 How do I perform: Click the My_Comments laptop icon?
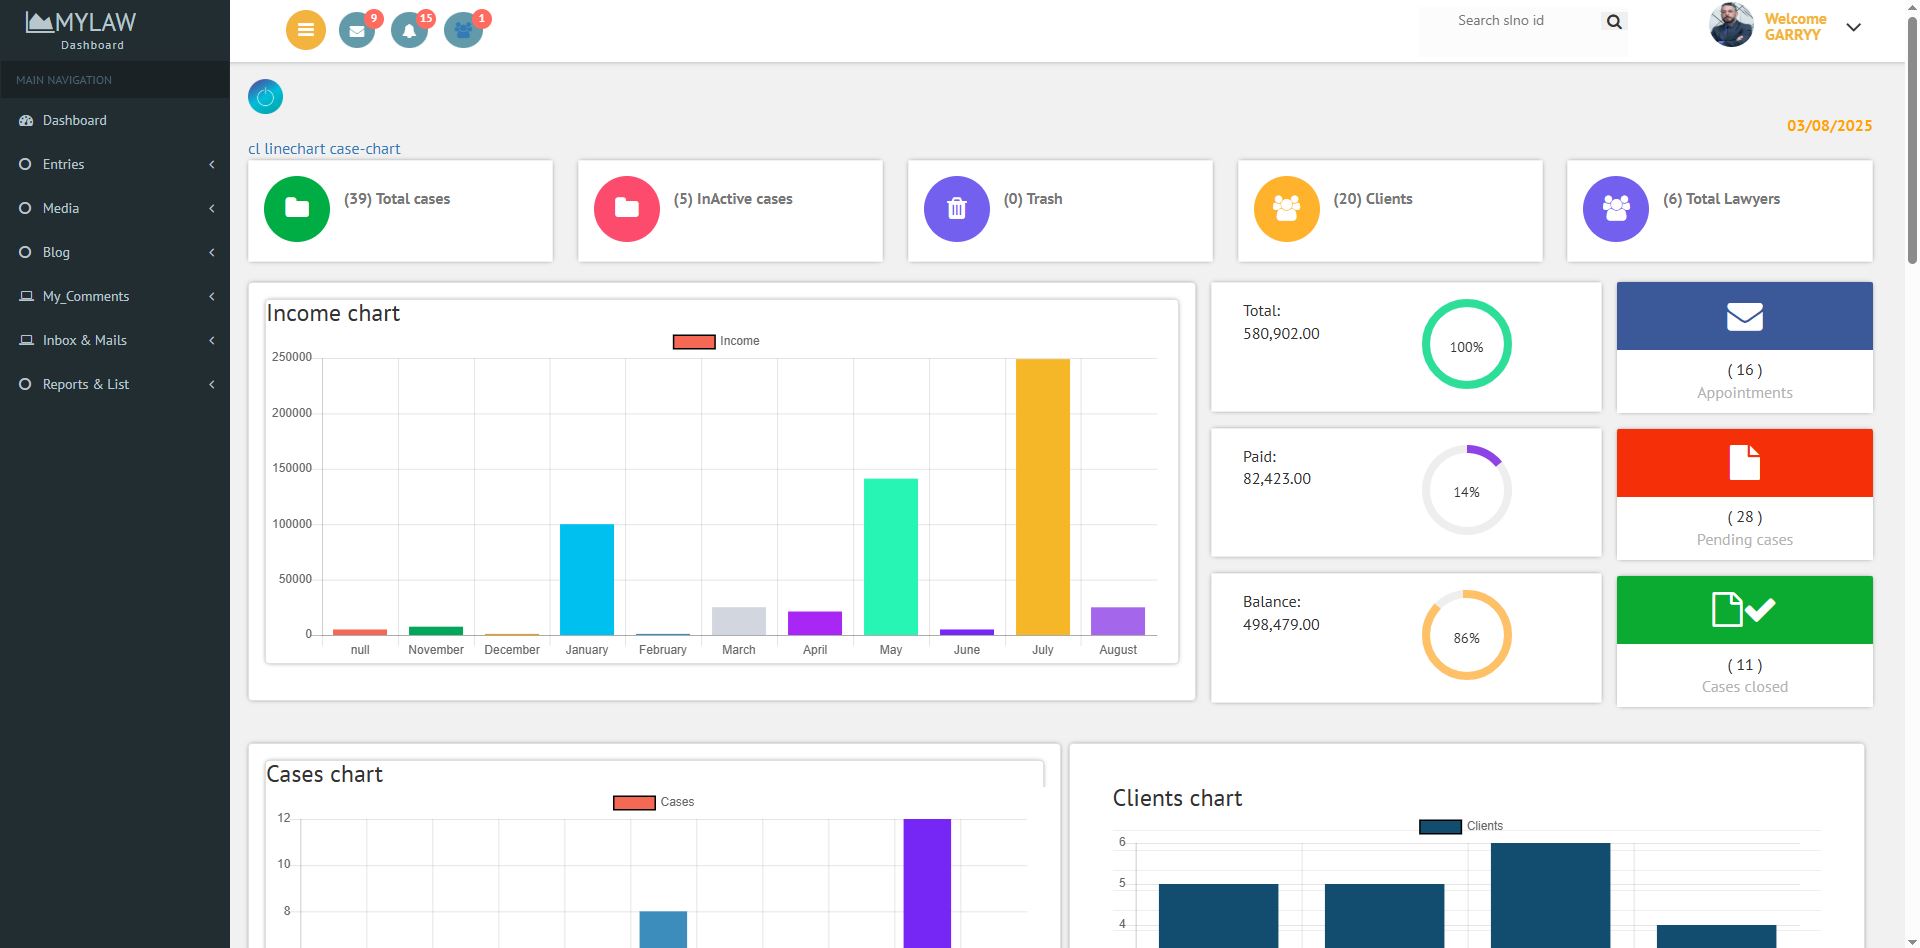point(26,296)
